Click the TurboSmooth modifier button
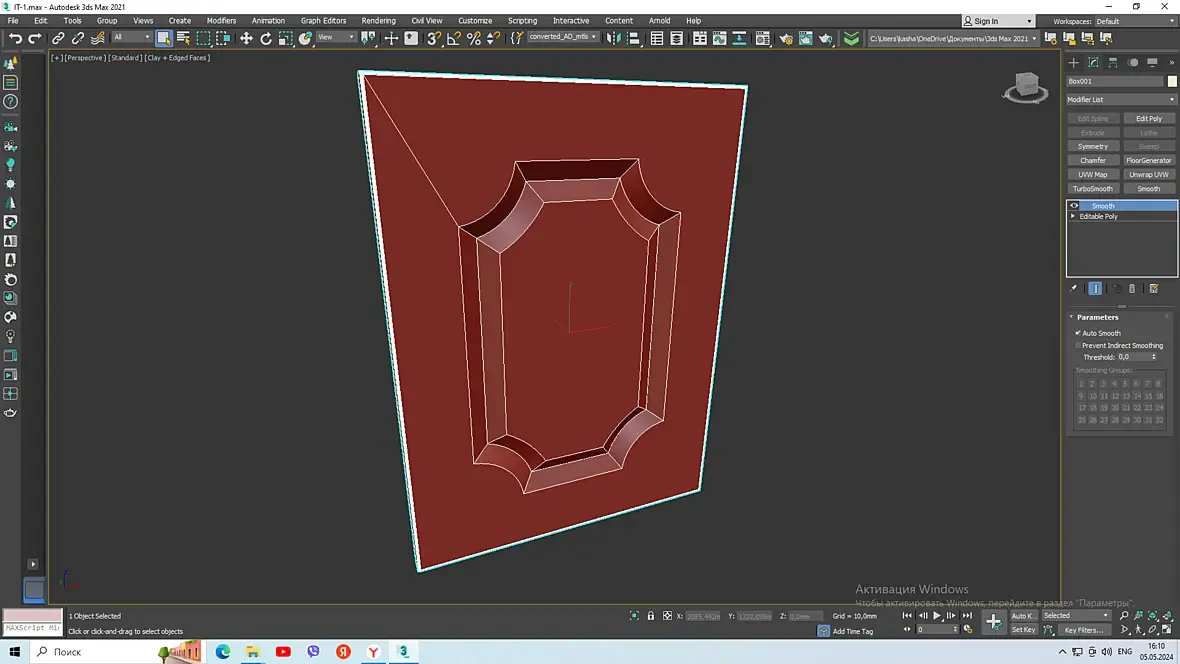Image resolution: width=1180 pixels, height=664 pixels. point(1093,188)
